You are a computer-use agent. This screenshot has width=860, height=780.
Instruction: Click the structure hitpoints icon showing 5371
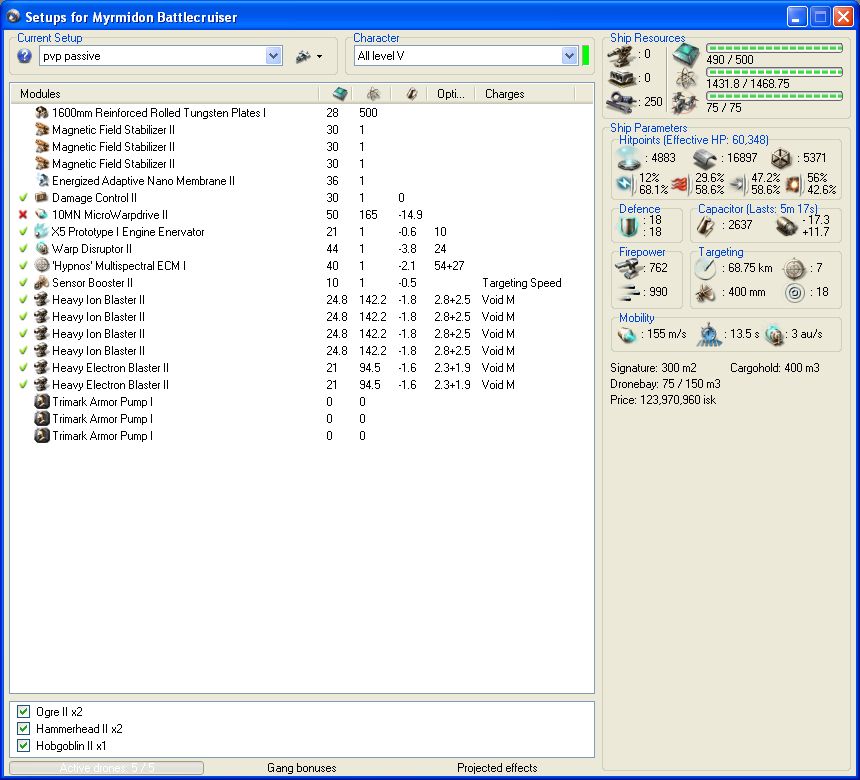point(780,158)
